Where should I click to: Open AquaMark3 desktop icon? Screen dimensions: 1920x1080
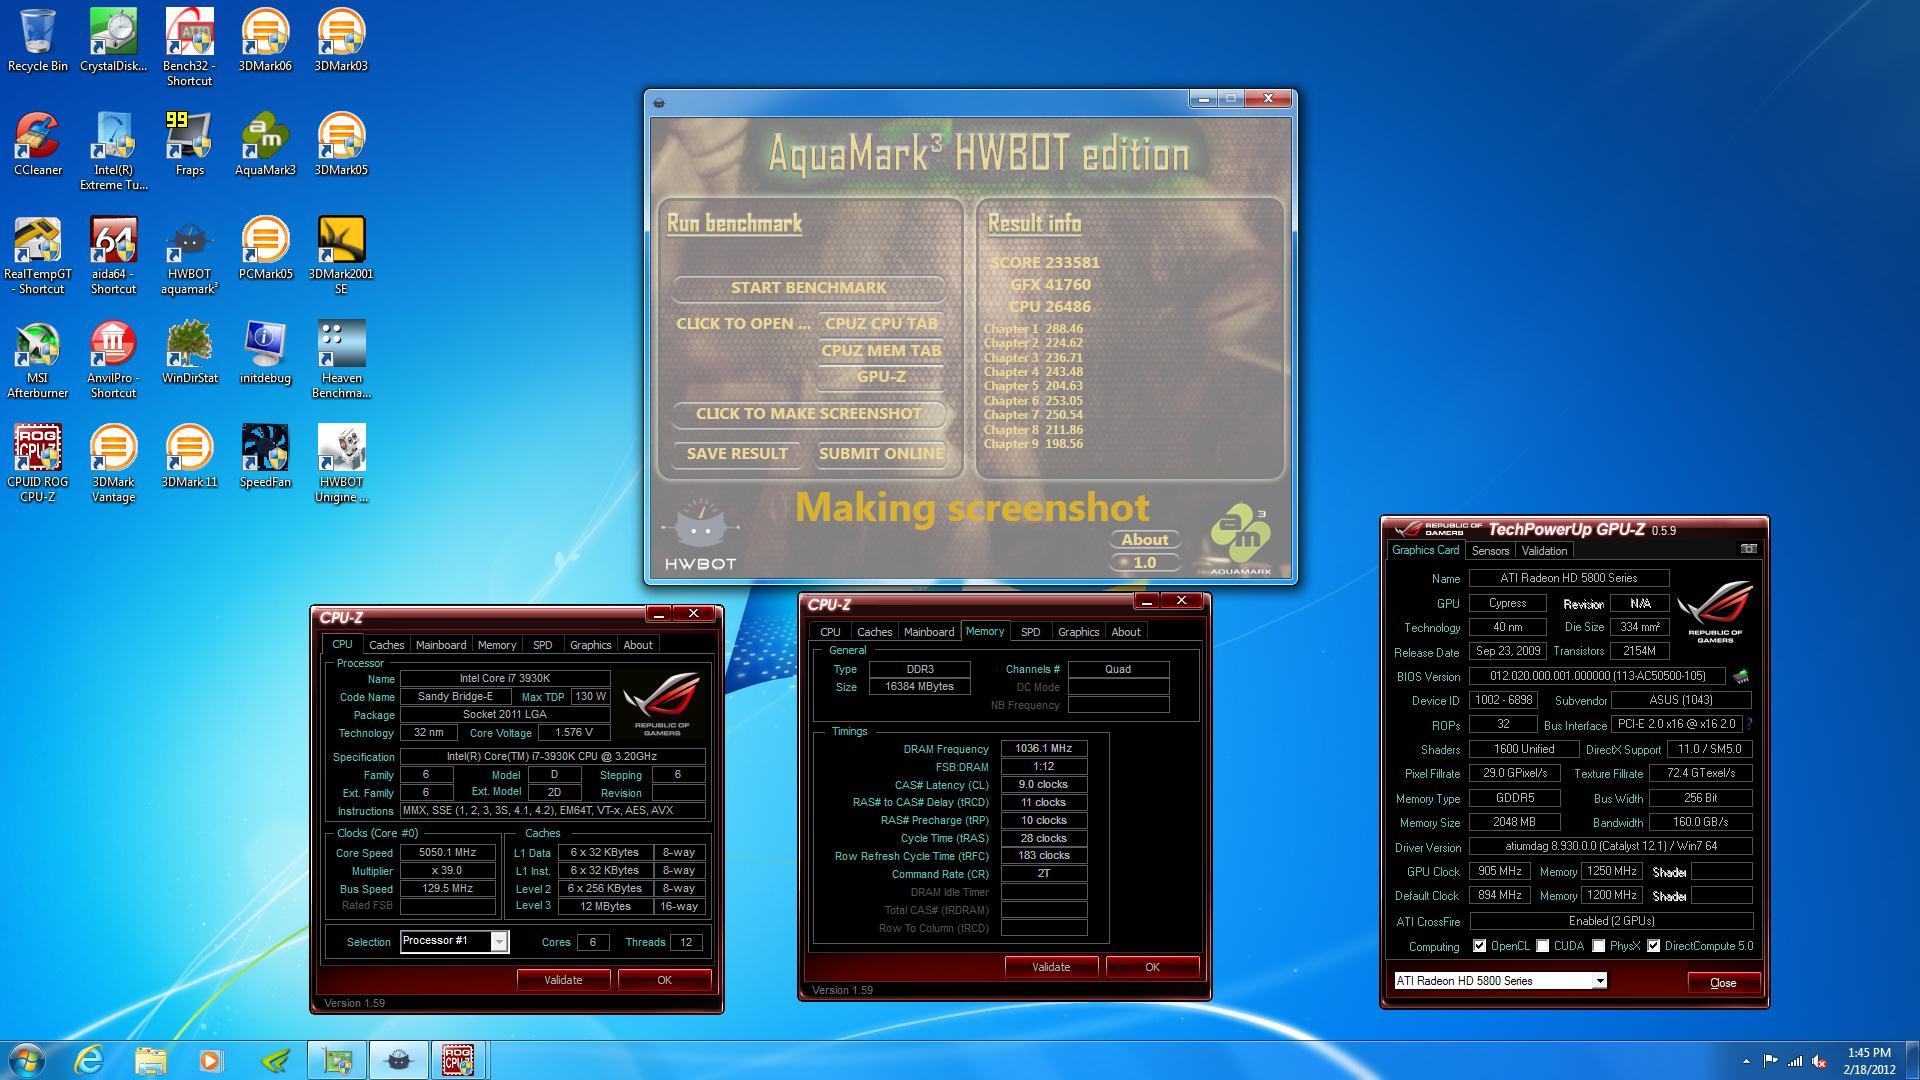[x=265, y=144]
